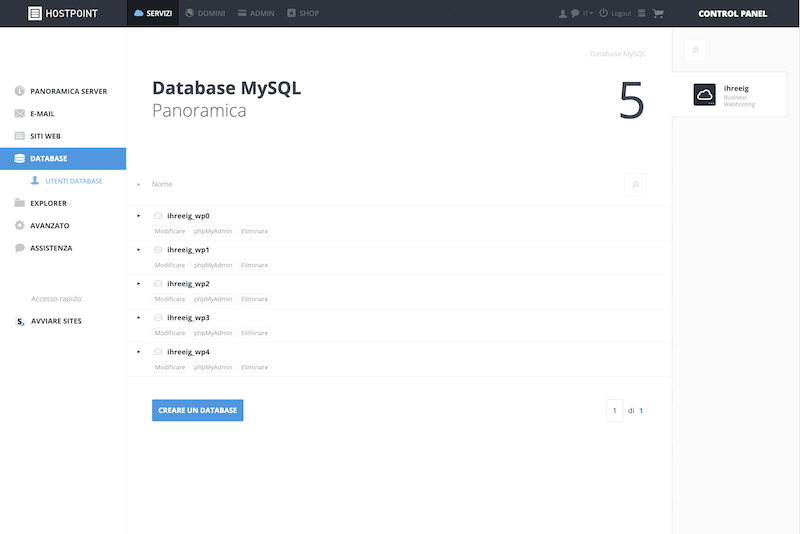800x534 pixels.
Task: Click the ihreeig_wp1 database name
Action: pyautogui.click(x=188, y=250)
